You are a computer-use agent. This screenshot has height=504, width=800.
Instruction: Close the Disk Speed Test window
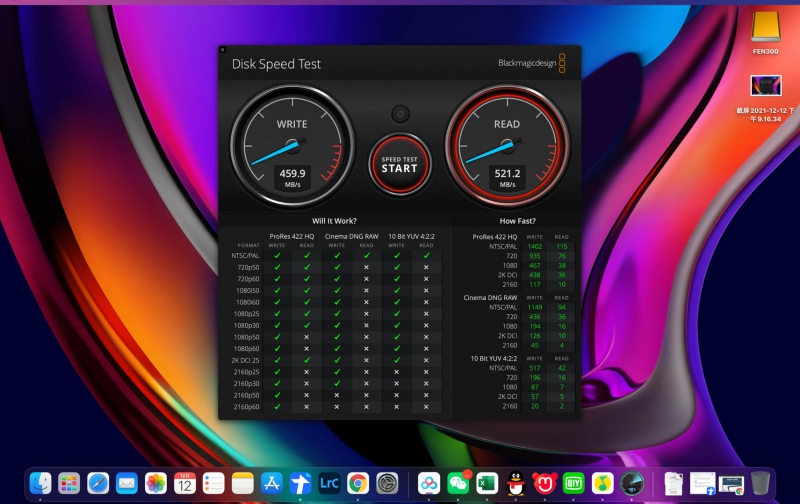(222, 49)
